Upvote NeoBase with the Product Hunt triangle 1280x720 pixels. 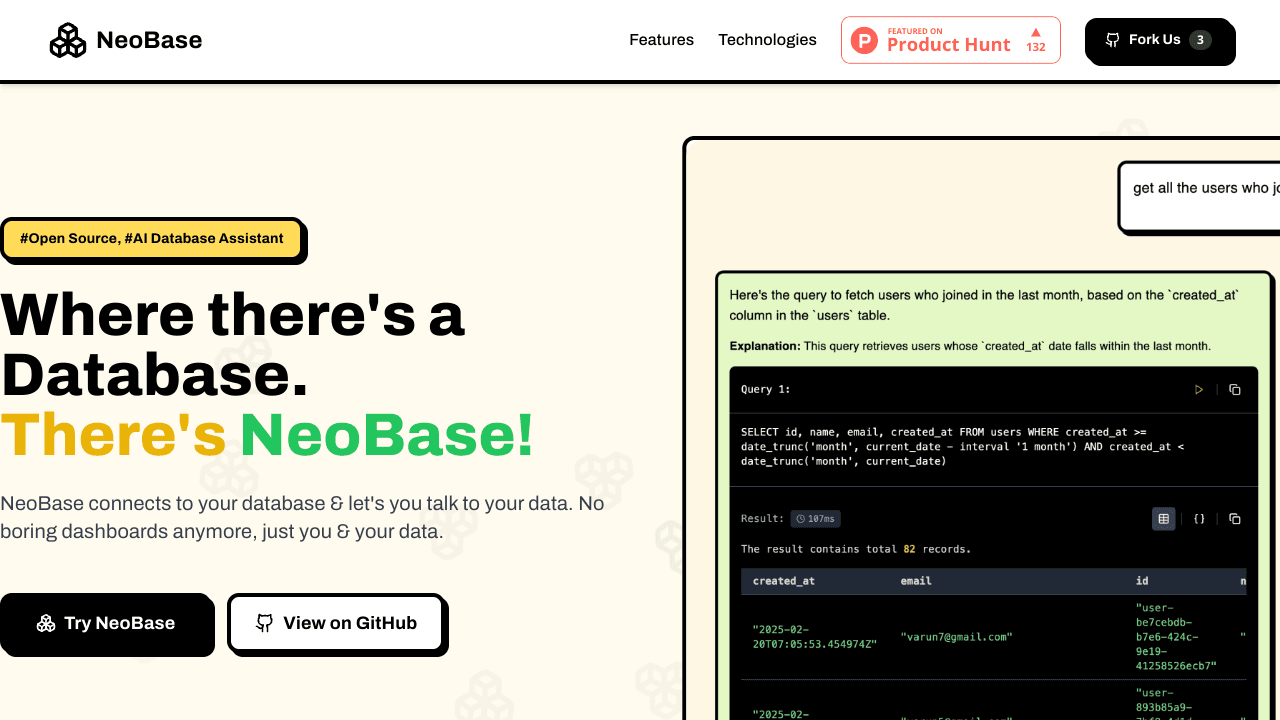click(1034, 33)
